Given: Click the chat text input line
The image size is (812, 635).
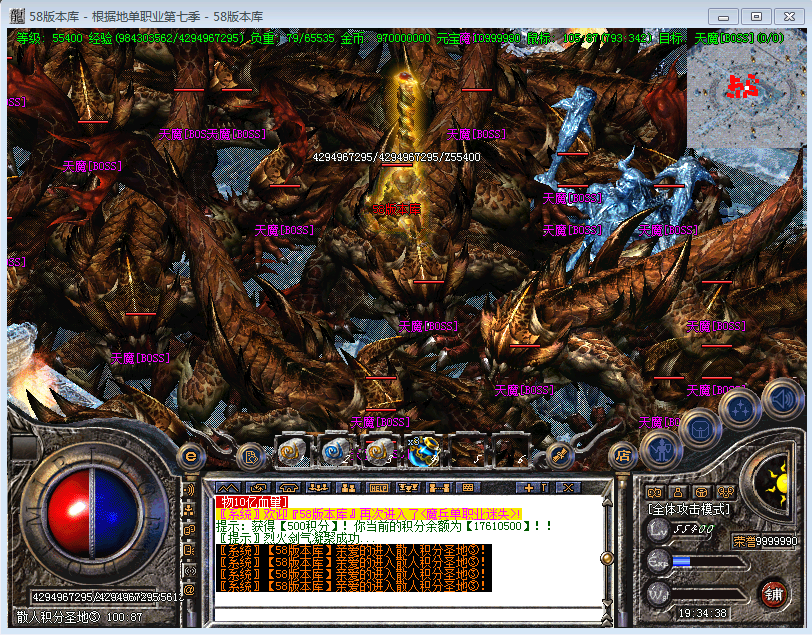Looking at the screenshot, I should pos(408,614).
